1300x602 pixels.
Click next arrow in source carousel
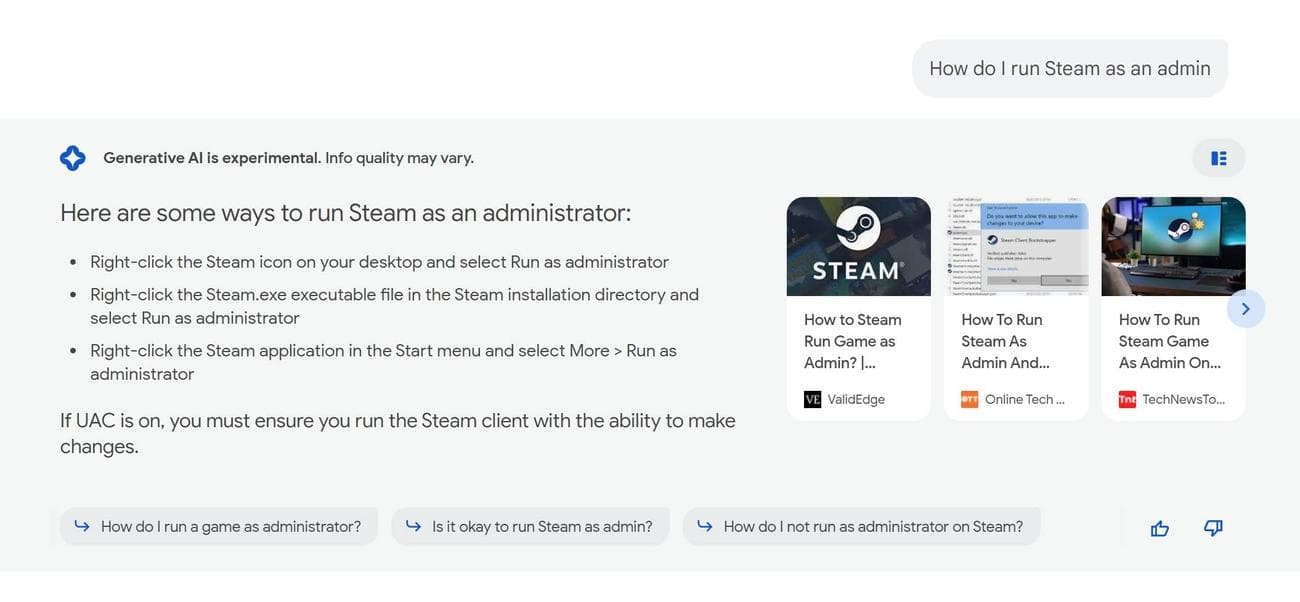[1245, 309]
